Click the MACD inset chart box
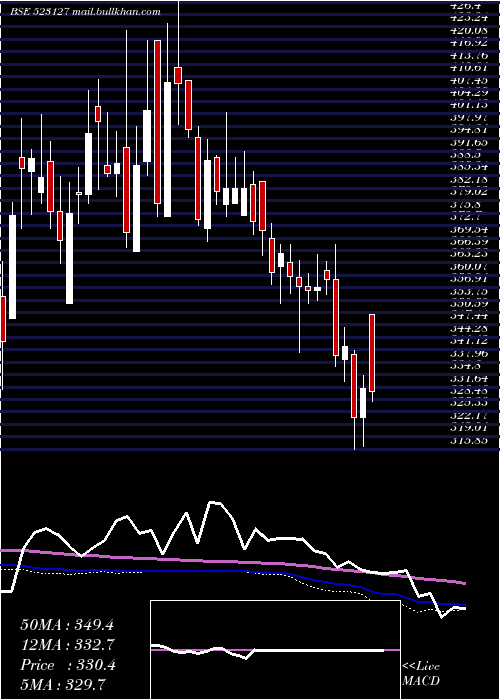This screenshot has width=500, height=700. 275,650
